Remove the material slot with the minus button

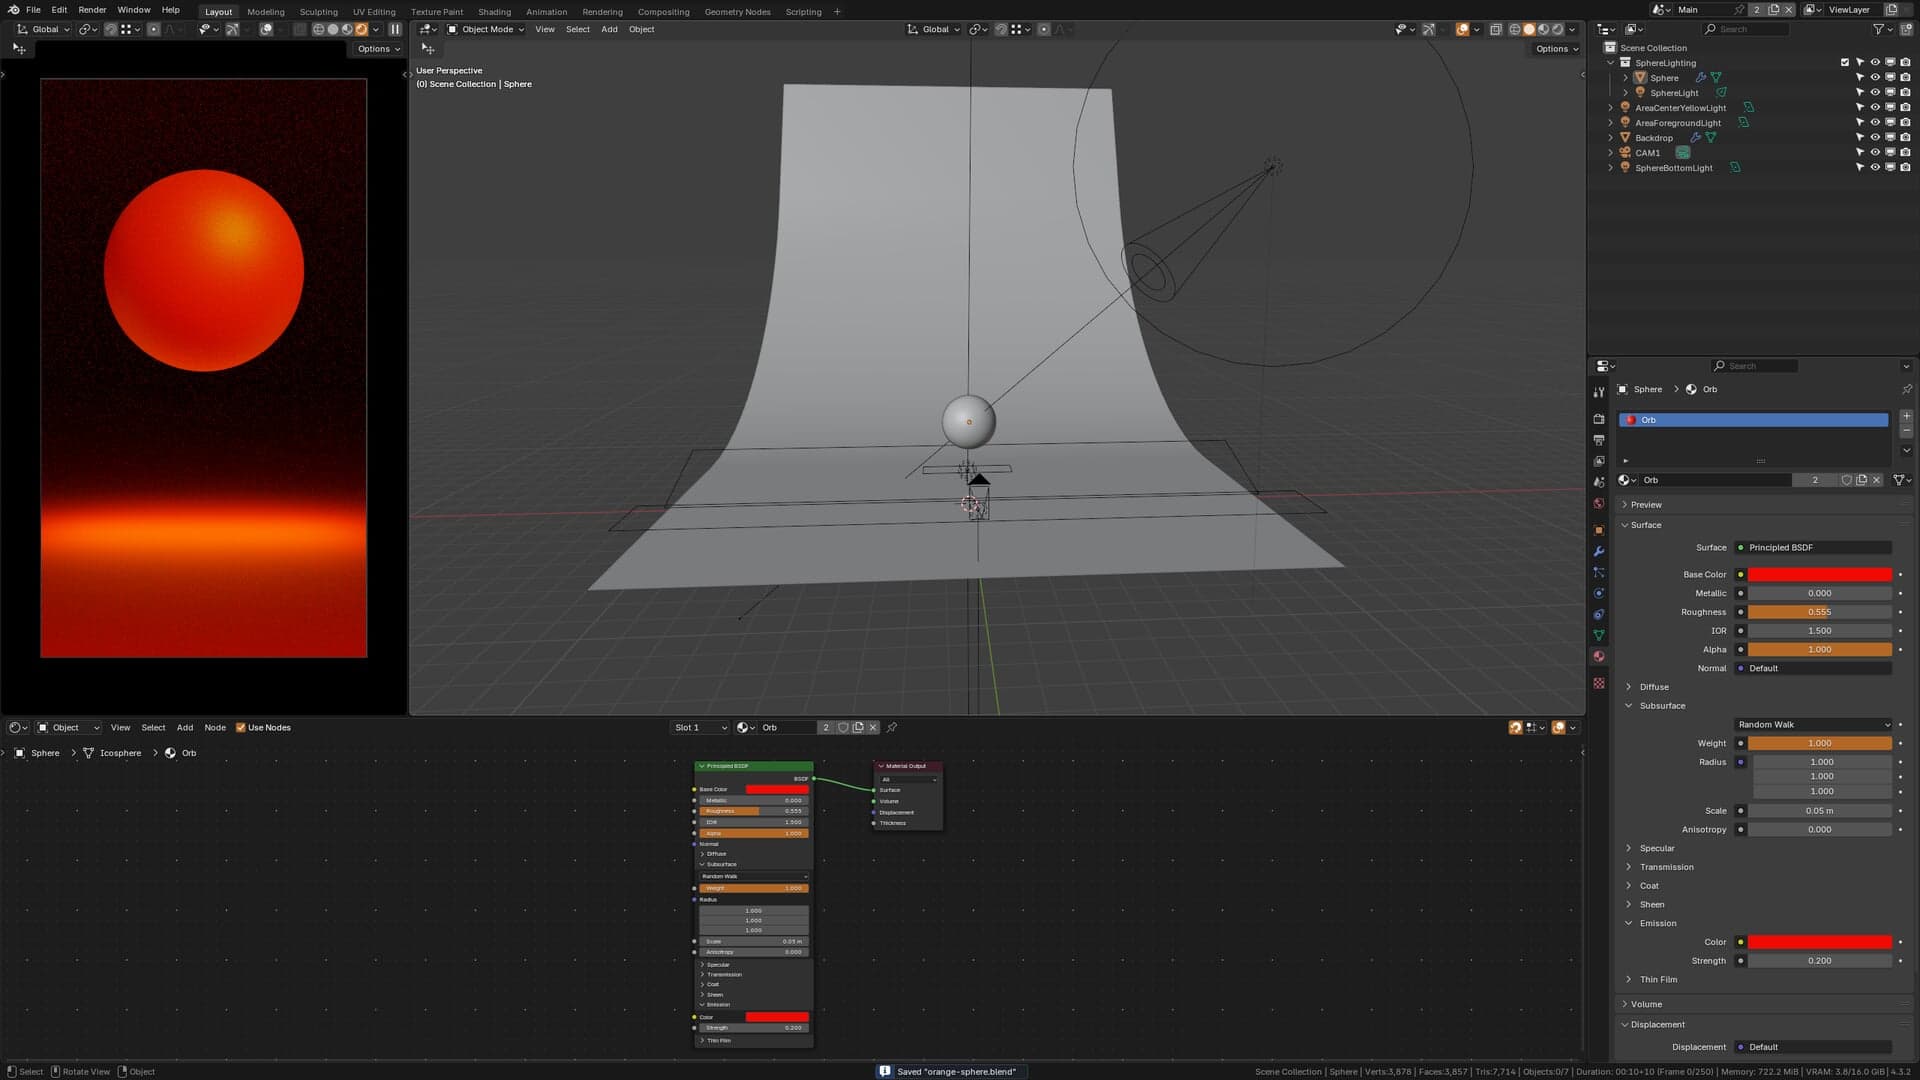(1906, 431)
